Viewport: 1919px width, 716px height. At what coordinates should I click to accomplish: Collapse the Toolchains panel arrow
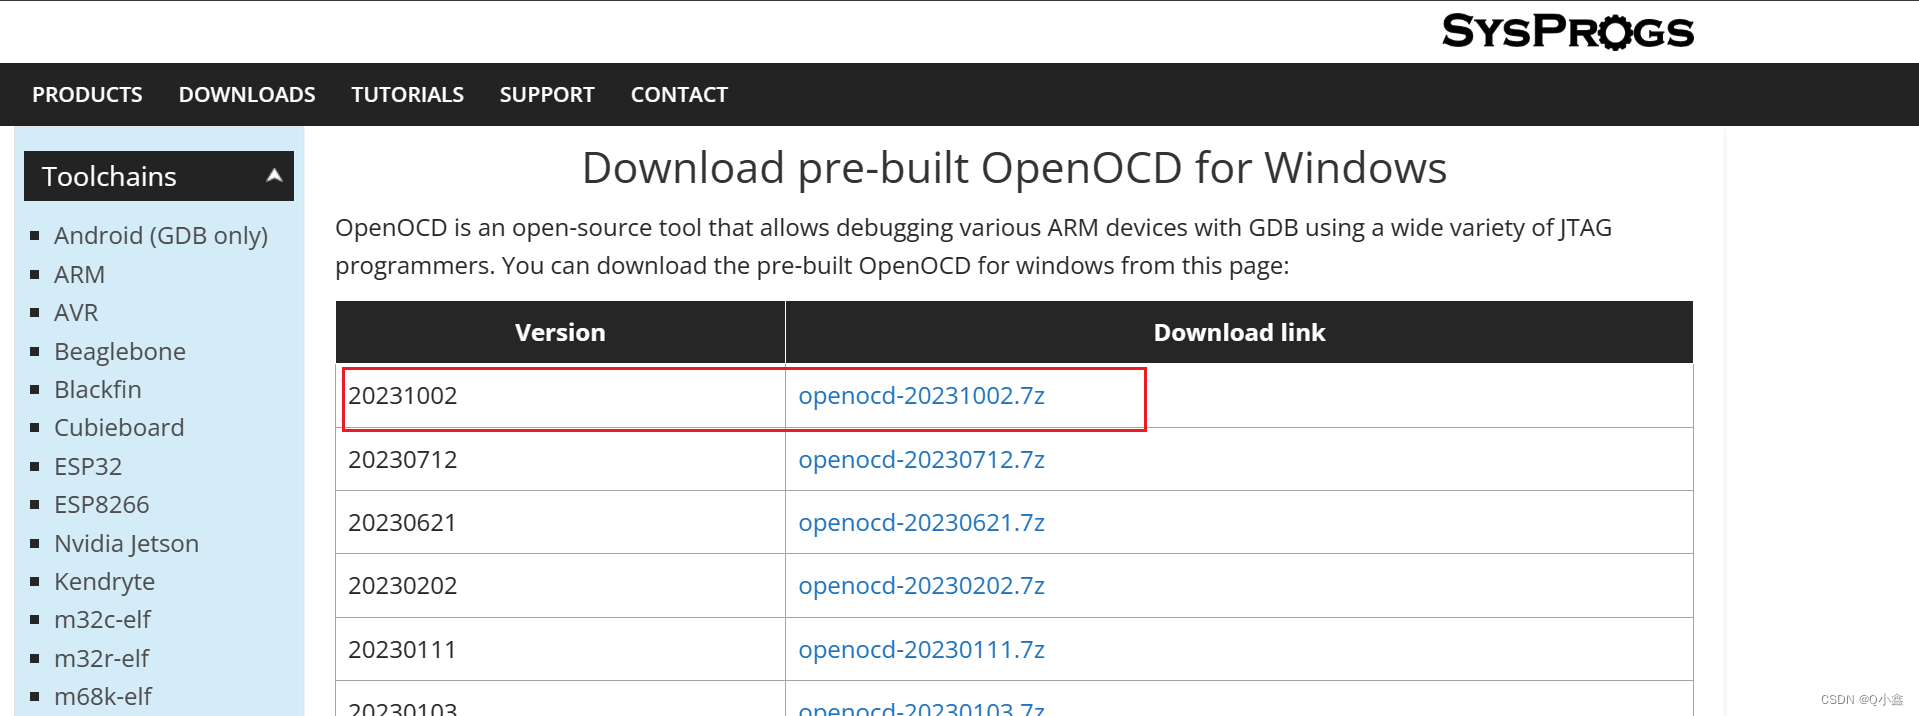pyautogui.click(x=274, y=176)
